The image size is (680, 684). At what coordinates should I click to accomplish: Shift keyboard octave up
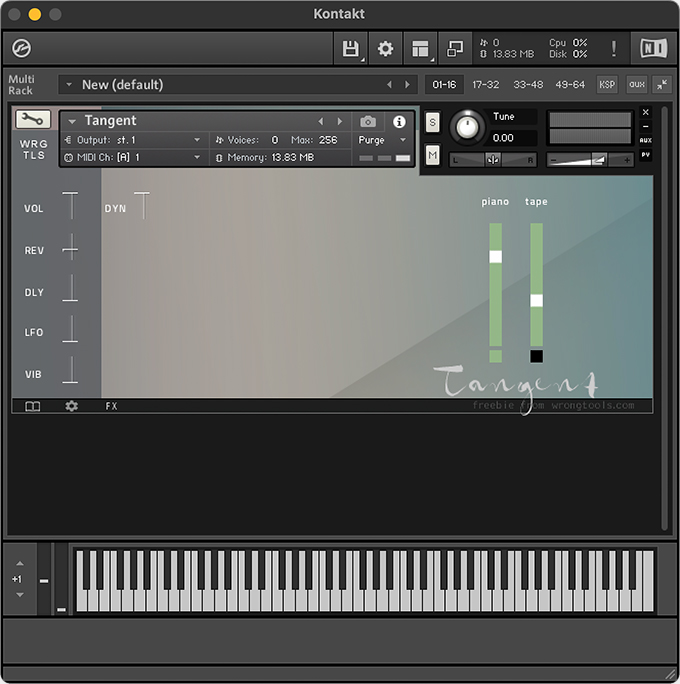20,563
